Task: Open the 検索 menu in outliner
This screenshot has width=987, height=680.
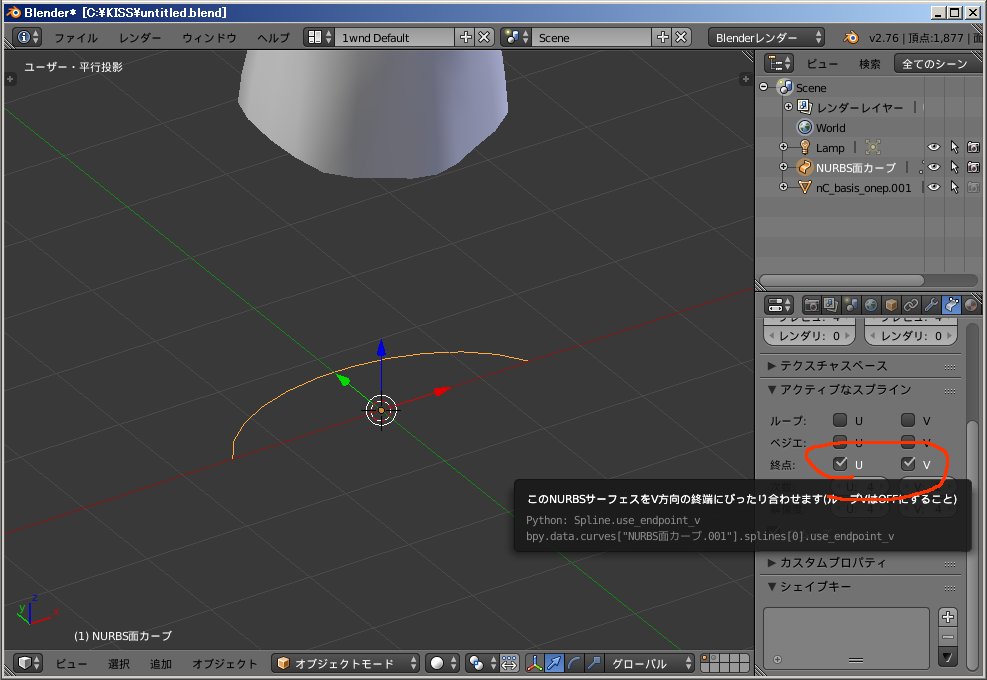Action: (869, 64)
